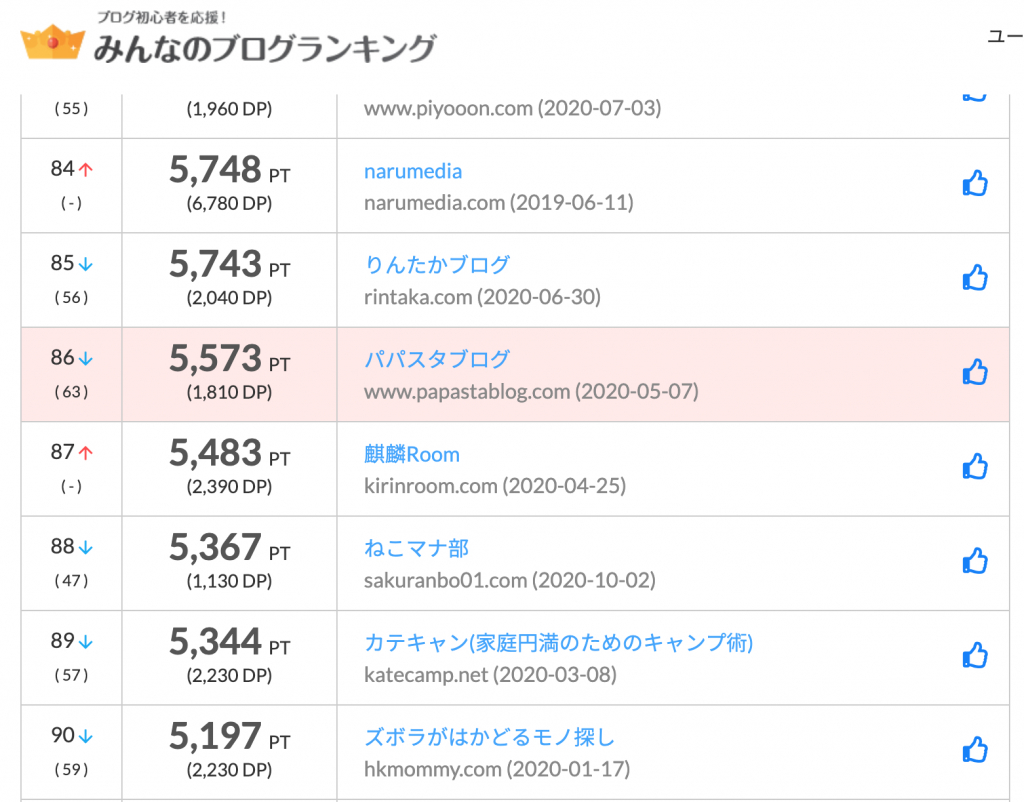Click the crown logo icon
This screenshot has height=802, width=1024.
point(50,43)
